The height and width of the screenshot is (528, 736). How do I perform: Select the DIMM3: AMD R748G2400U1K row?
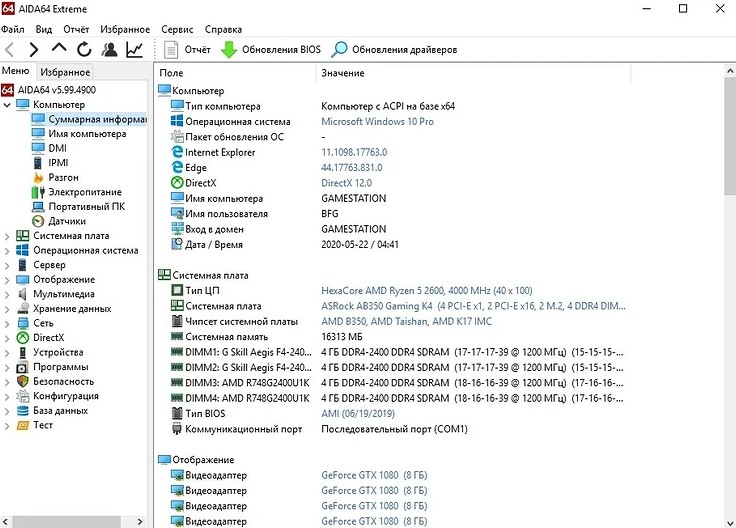(397, 383)
